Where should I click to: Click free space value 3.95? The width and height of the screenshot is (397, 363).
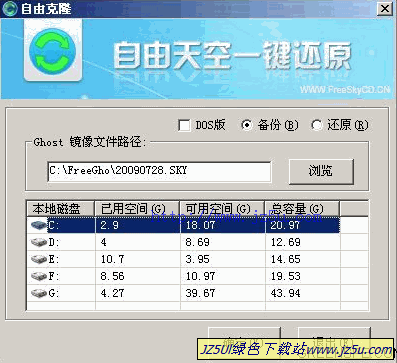(197, 259)
